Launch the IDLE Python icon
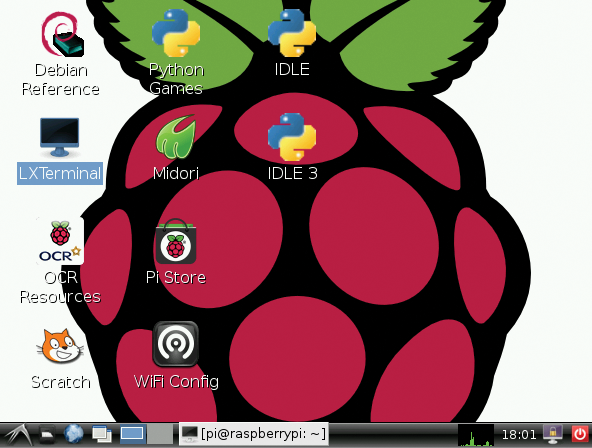The height and width of the screenshot is (448, 592). [292, 33]
